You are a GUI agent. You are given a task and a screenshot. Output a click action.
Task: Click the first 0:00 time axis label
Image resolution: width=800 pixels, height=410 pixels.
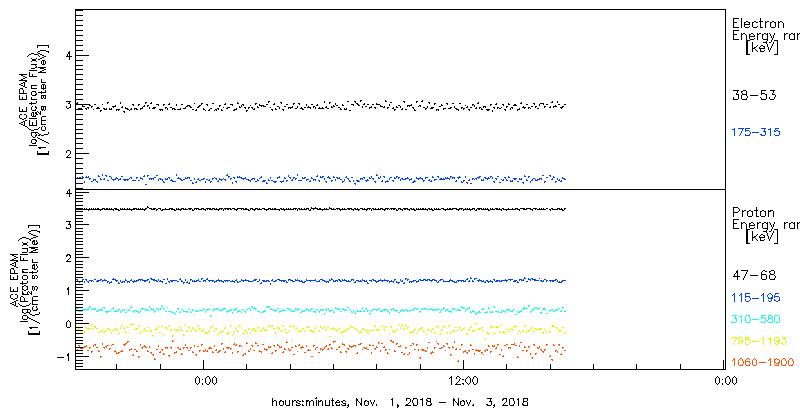pos(204,380)
